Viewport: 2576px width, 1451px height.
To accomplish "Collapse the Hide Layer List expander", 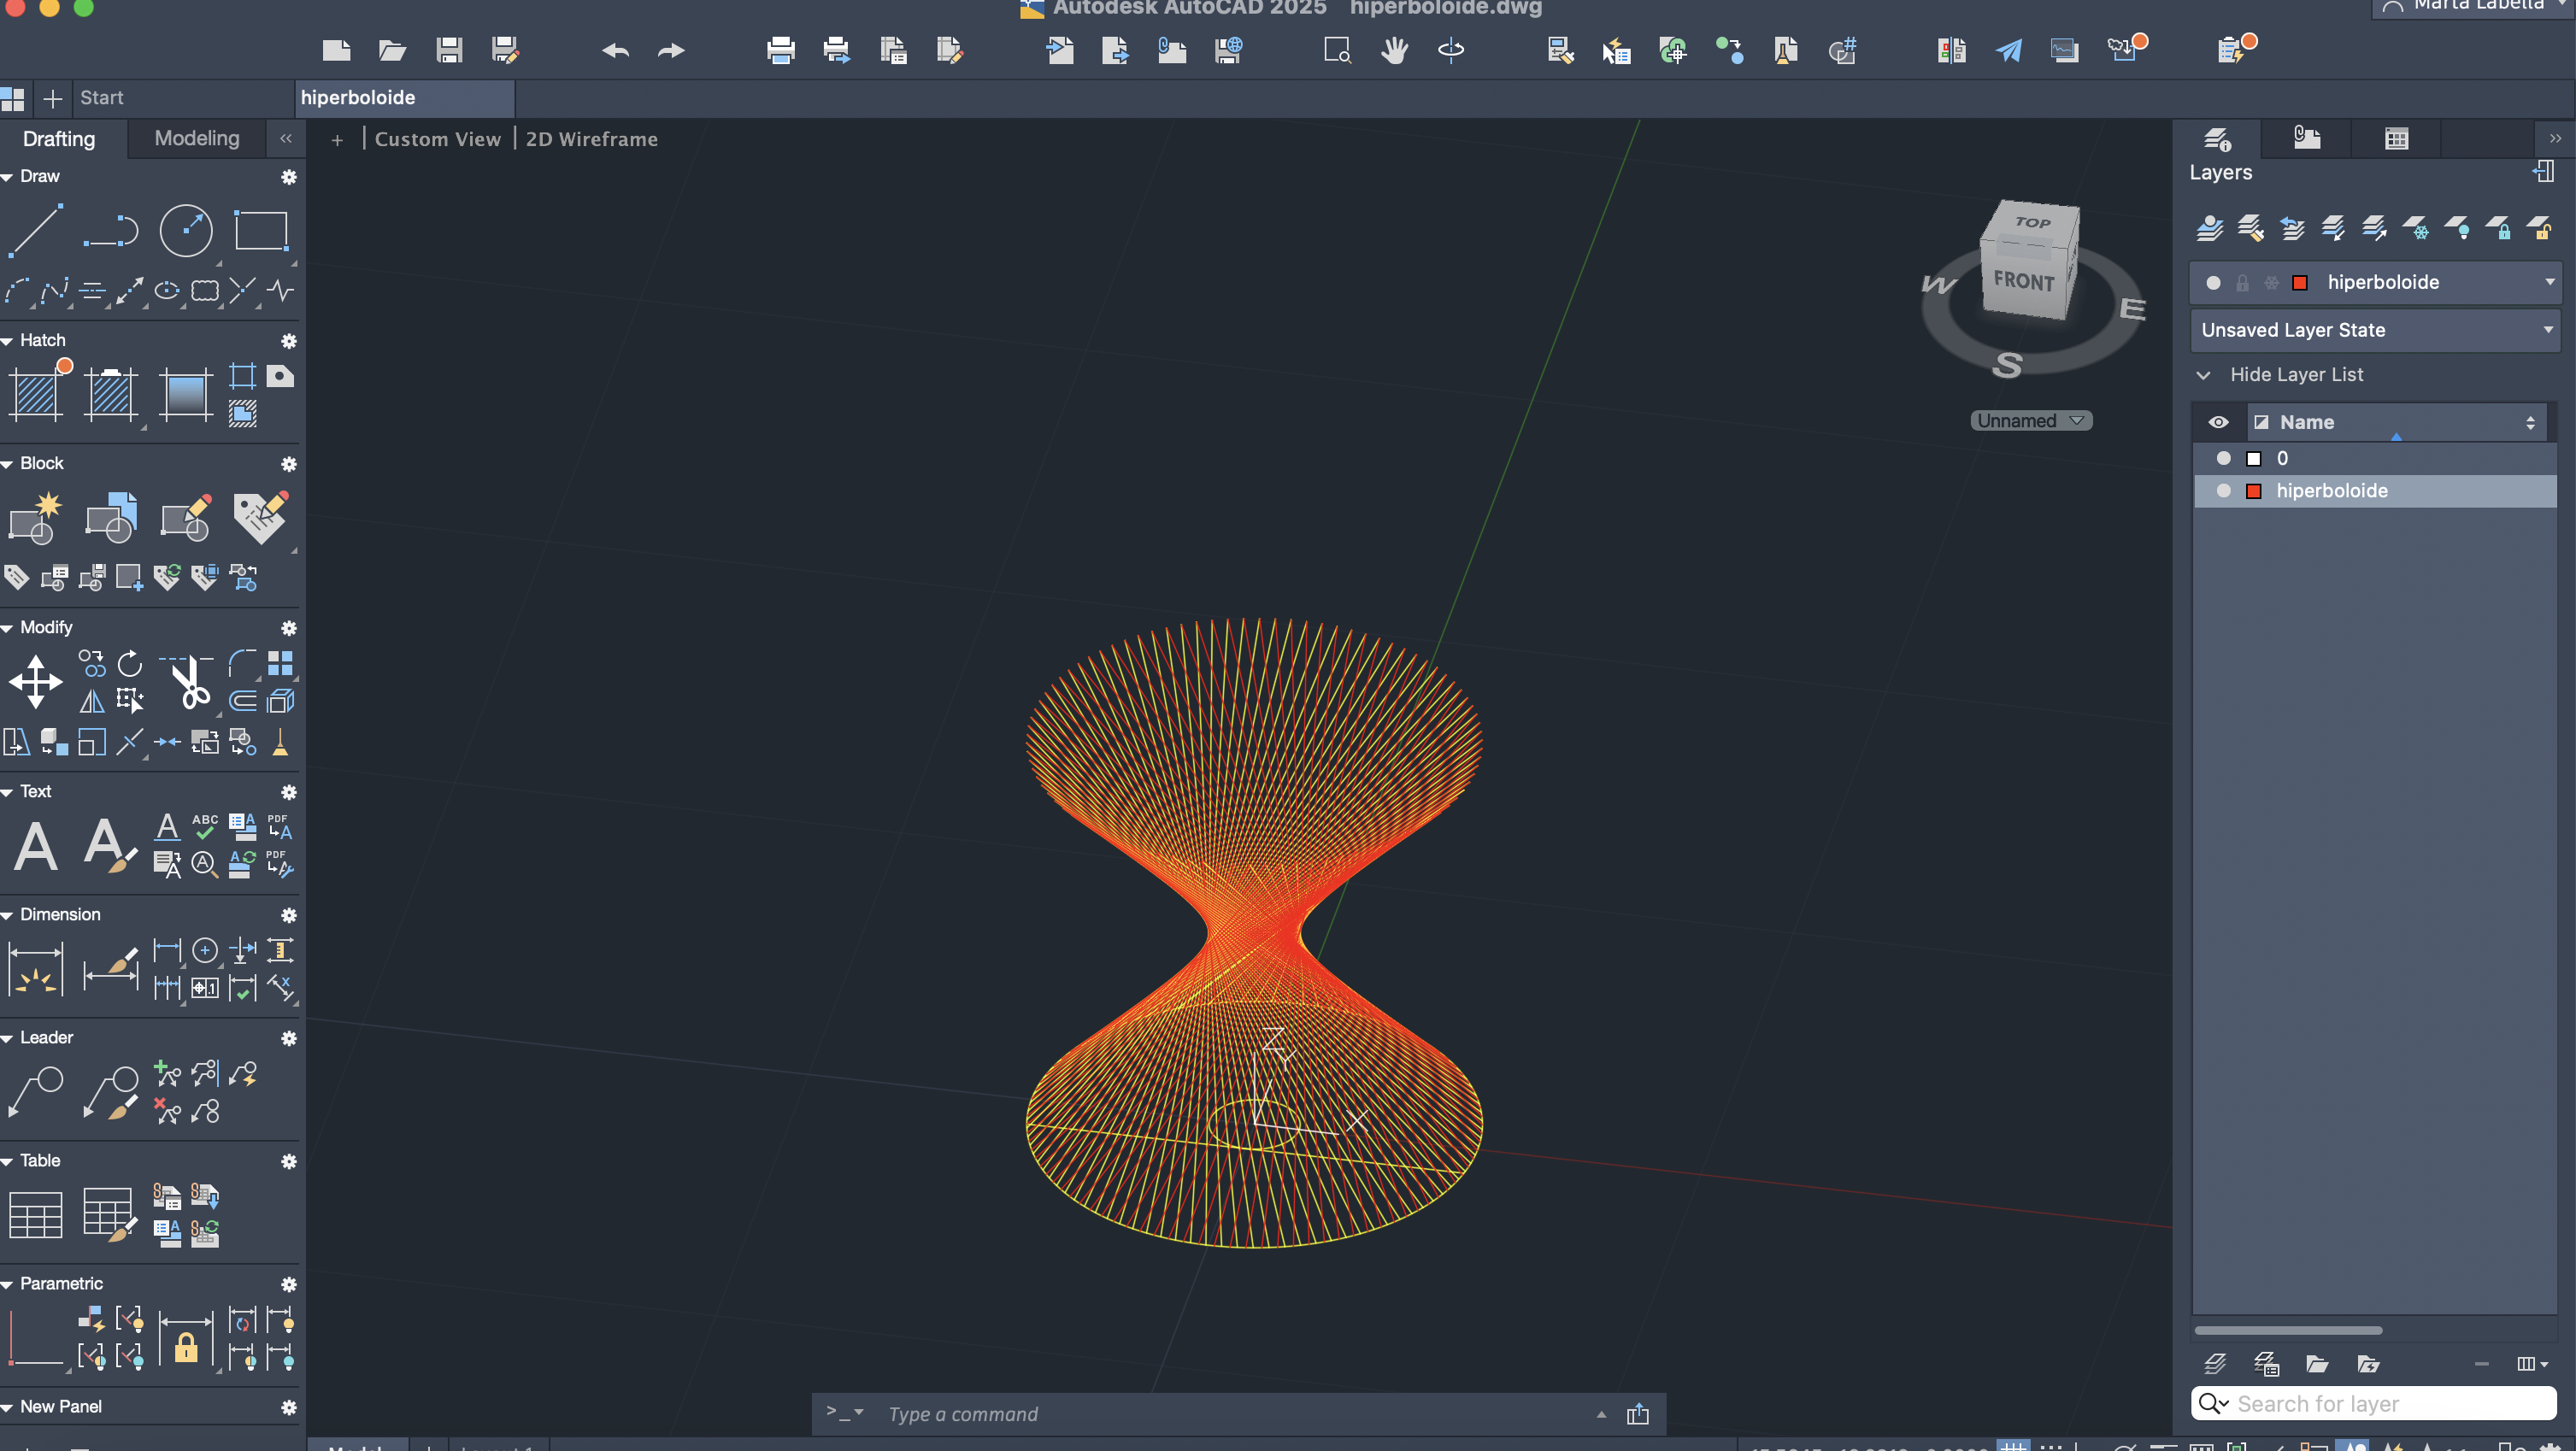I will tap(2203, 375).
